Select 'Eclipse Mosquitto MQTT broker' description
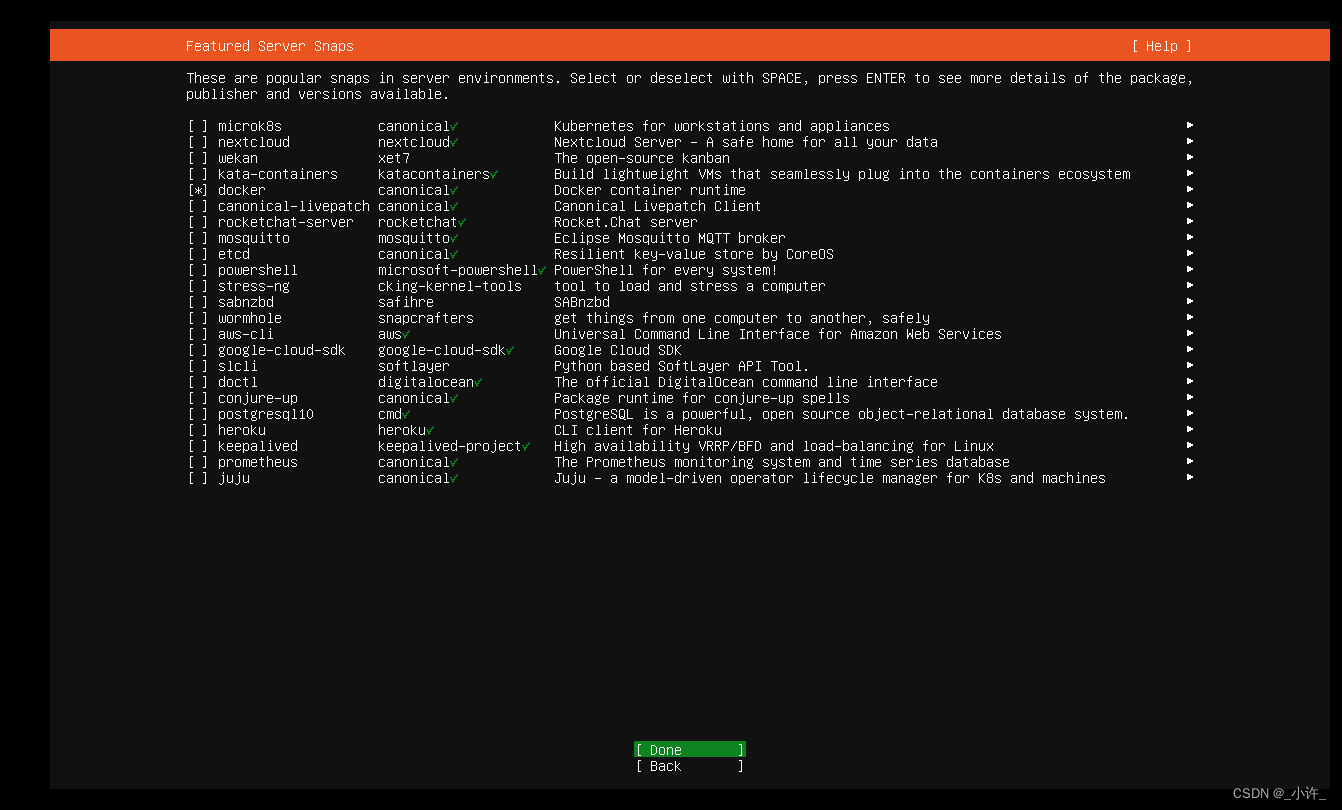The width and height of the screenshot is (1342, 810). pos(670,238)
